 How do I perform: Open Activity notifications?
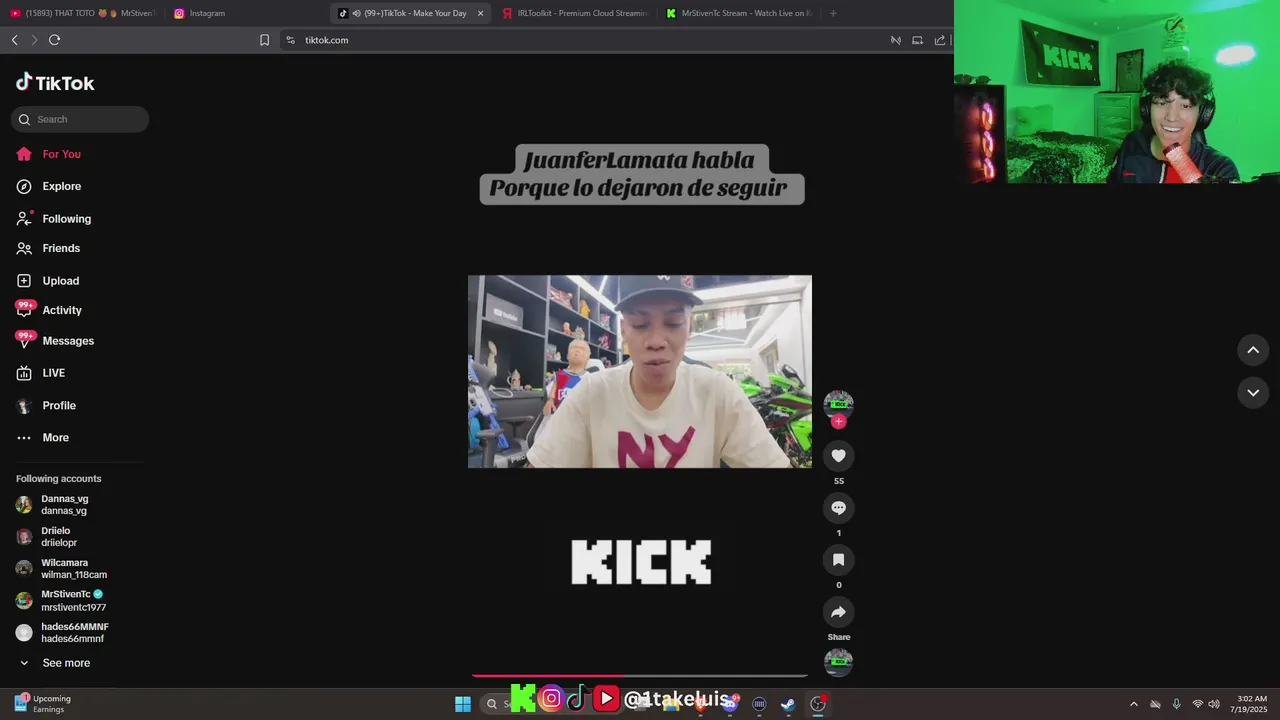(x=48, y=310)
